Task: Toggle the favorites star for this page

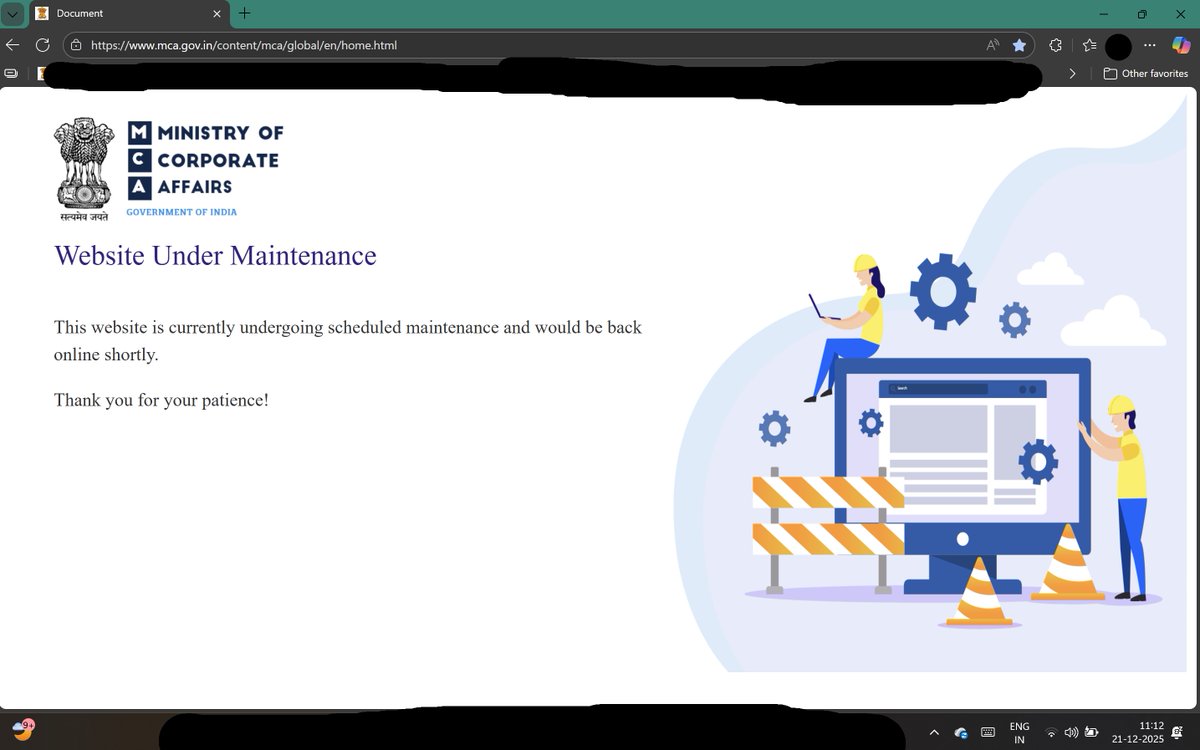Action: coord(1019,45)
